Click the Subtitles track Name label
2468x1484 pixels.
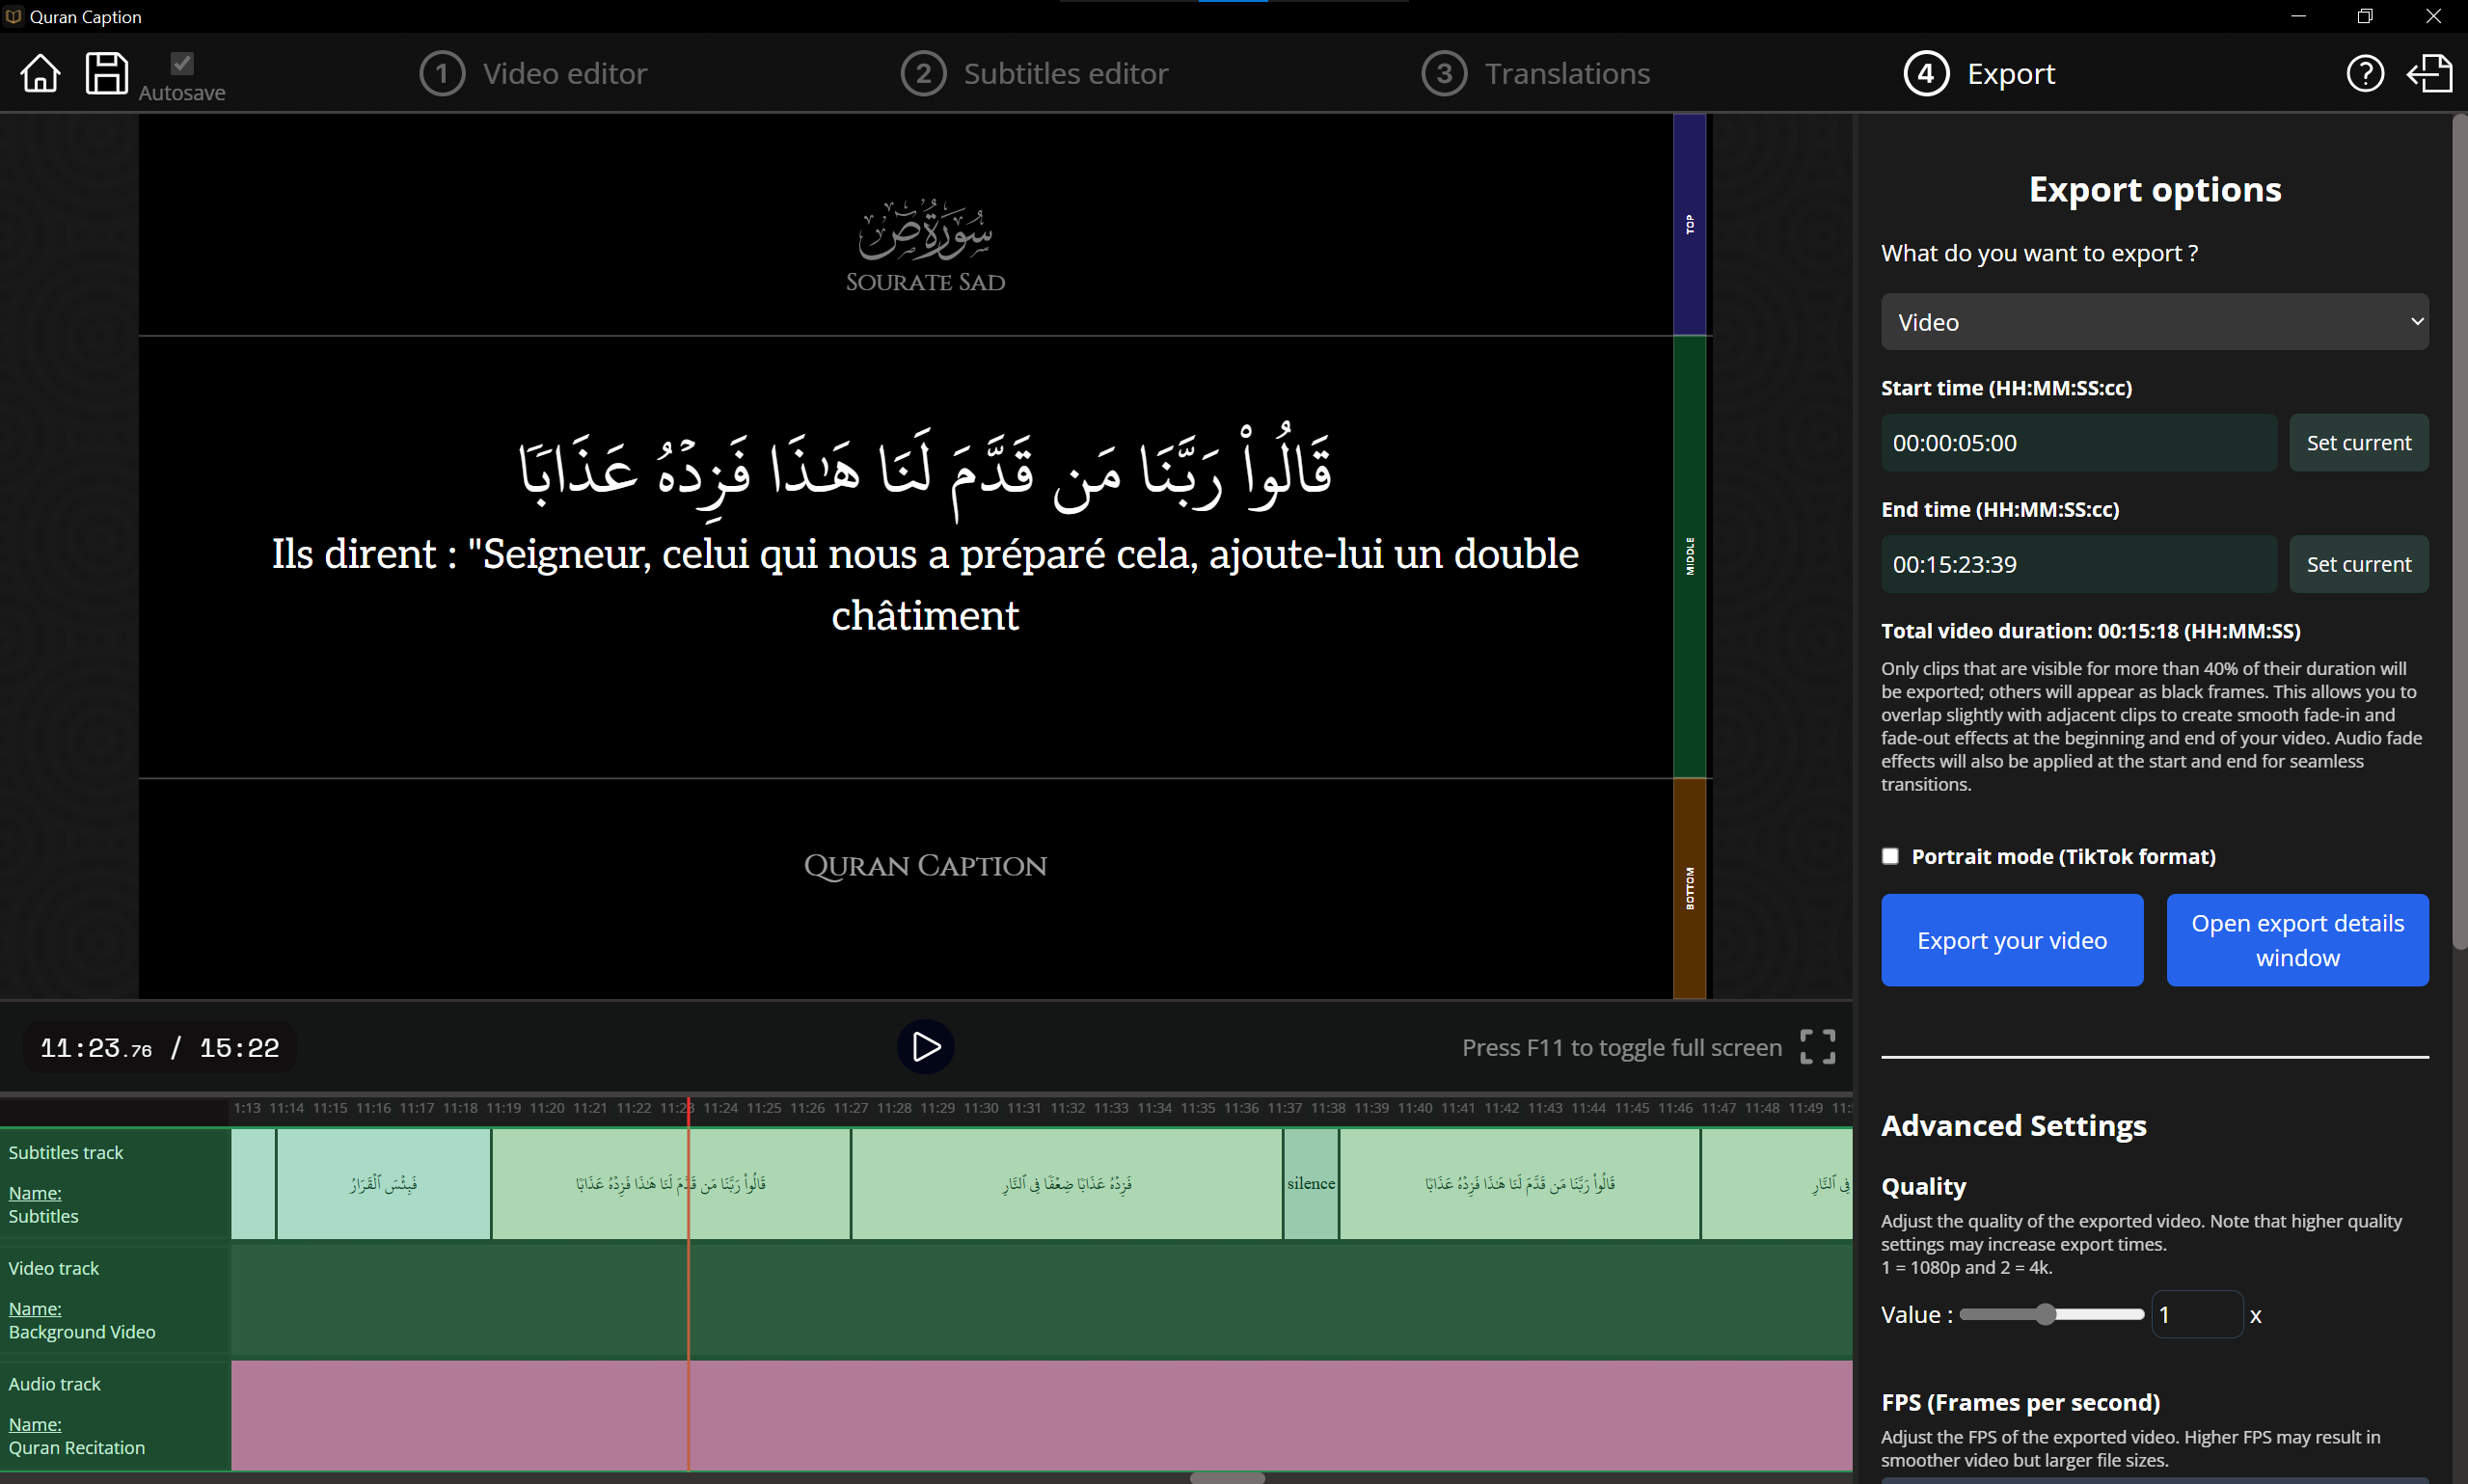coord(35,1193)
